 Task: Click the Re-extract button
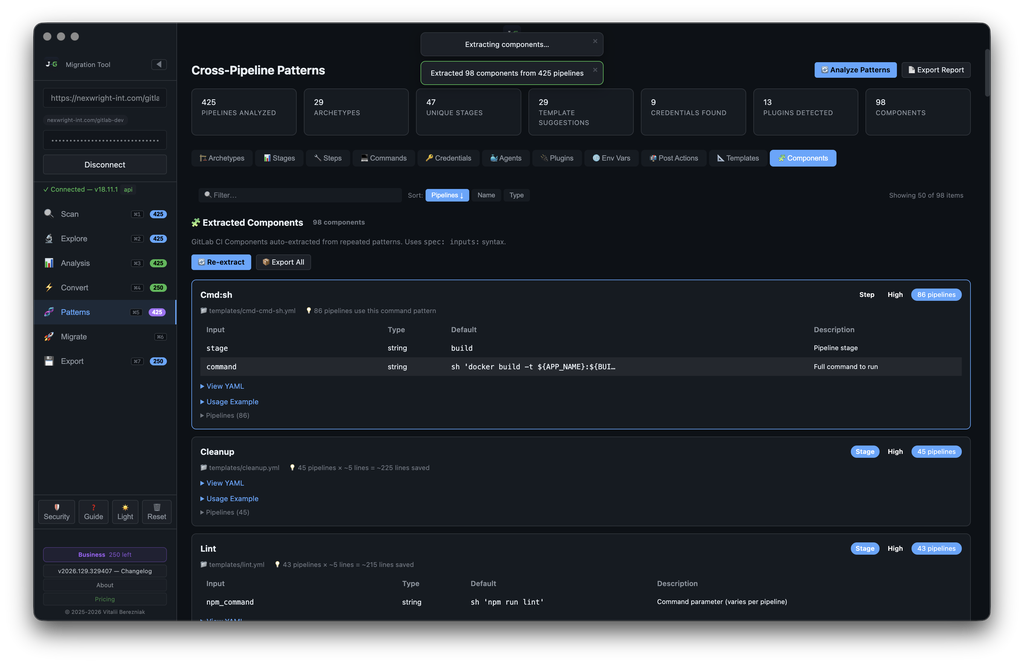click(x=221, y=262)
